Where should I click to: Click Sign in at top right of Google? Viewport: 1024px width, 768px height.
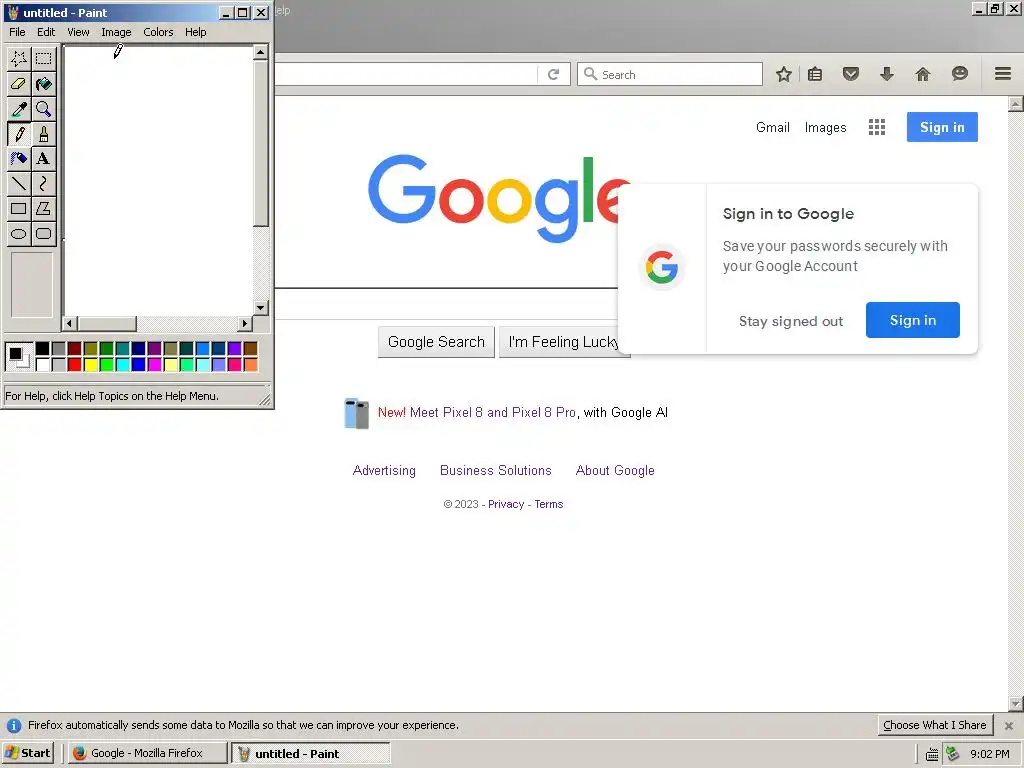click(942, 127)
